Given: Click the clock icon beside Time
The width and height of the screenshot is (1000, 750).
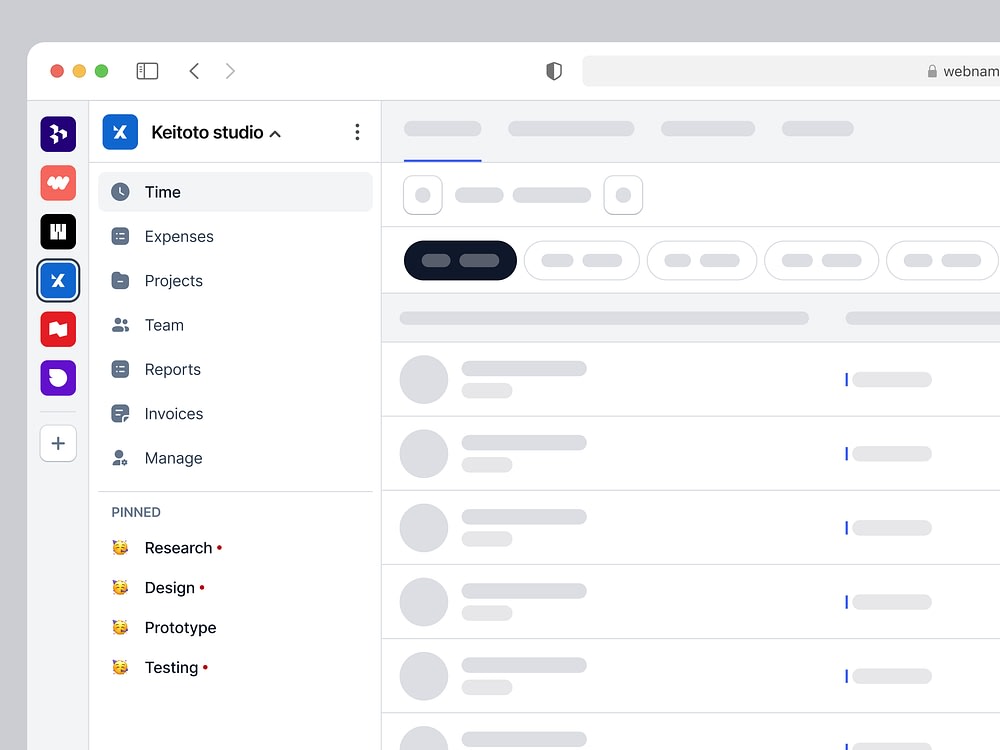Looking at the screenshot, I should (x=120, y=192).
